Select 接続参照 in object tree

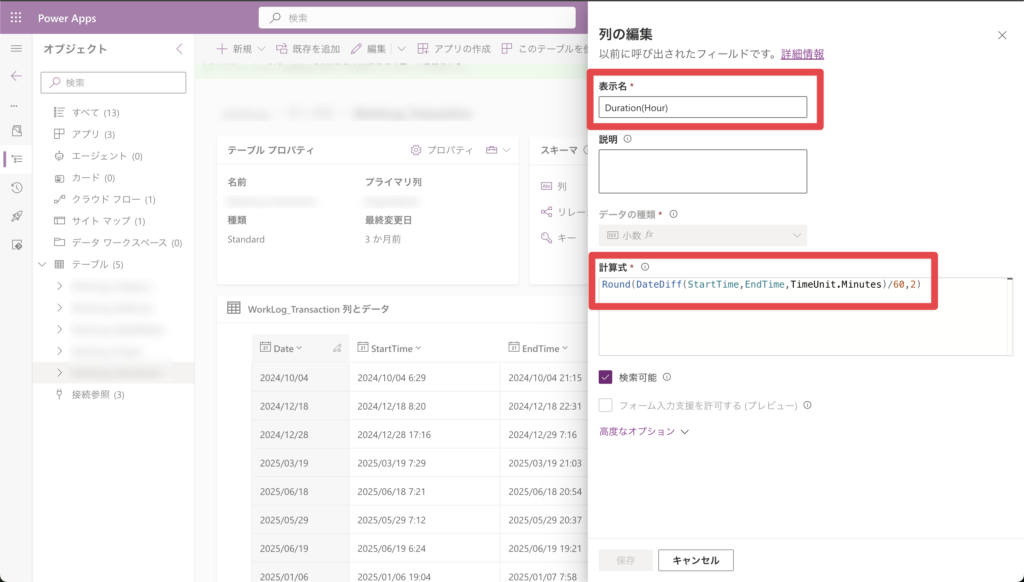tap(97, 394)
